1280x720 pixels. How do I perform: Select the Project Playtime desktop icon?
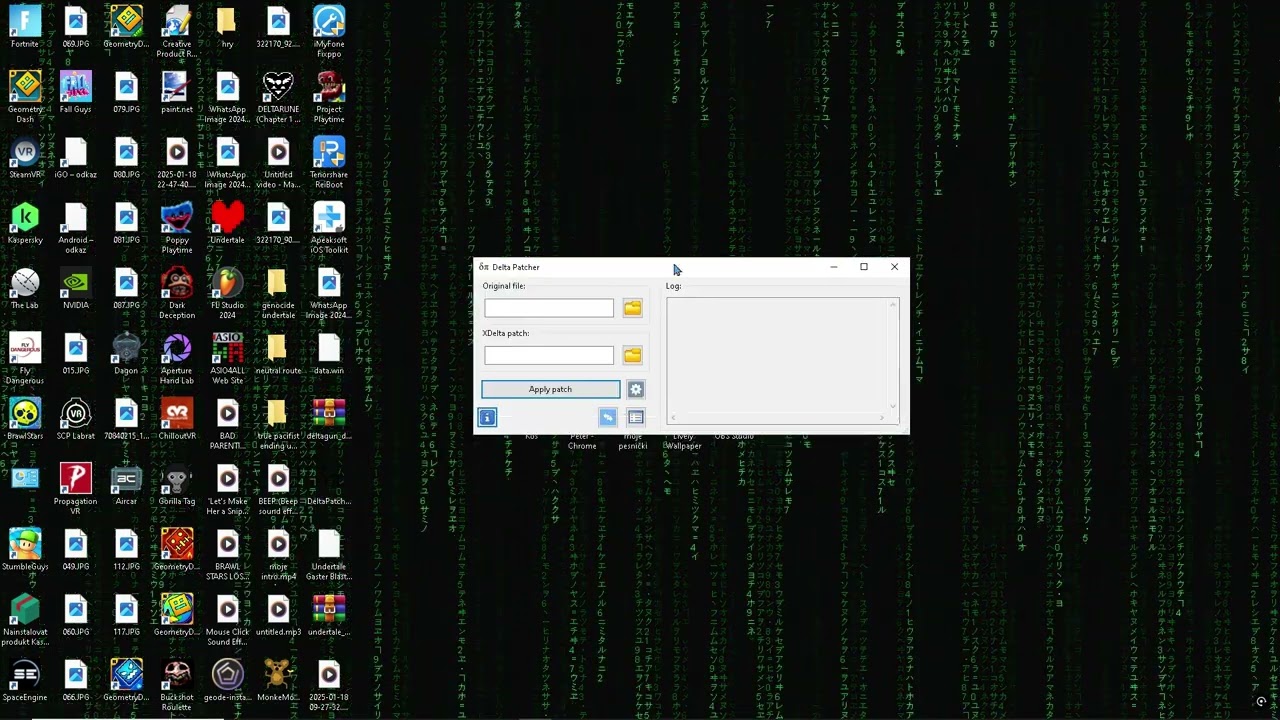pyautogui.click(x=329, y=97)
